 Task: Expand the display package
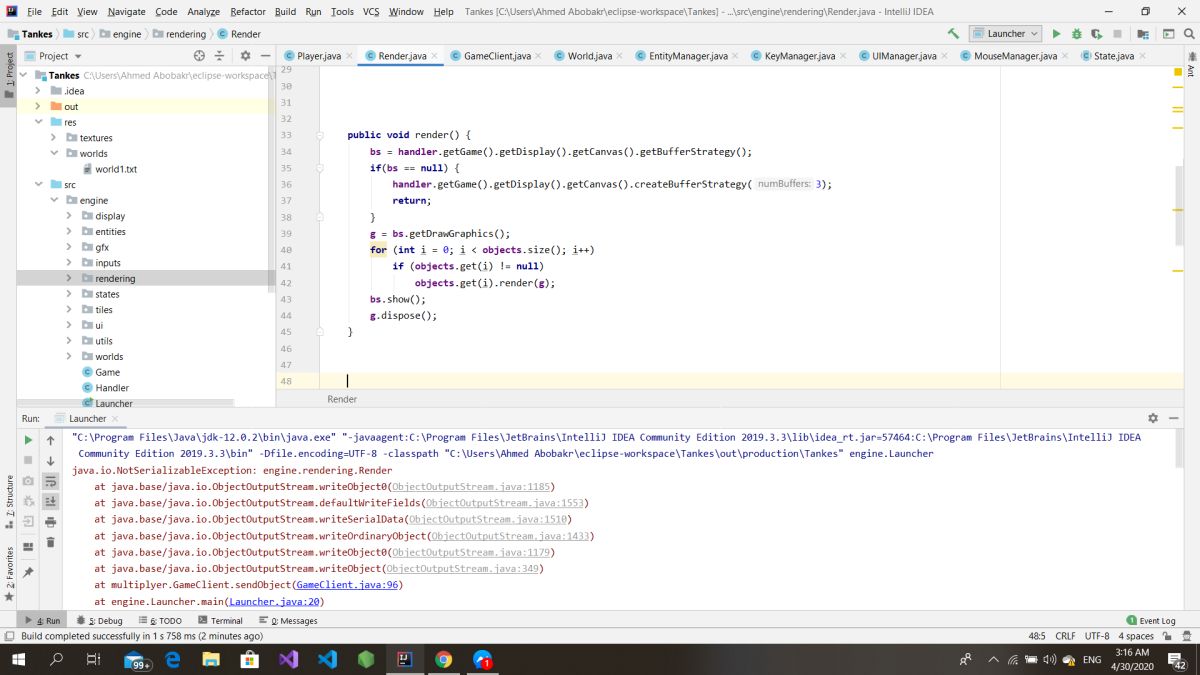click(x=70, y=216)
